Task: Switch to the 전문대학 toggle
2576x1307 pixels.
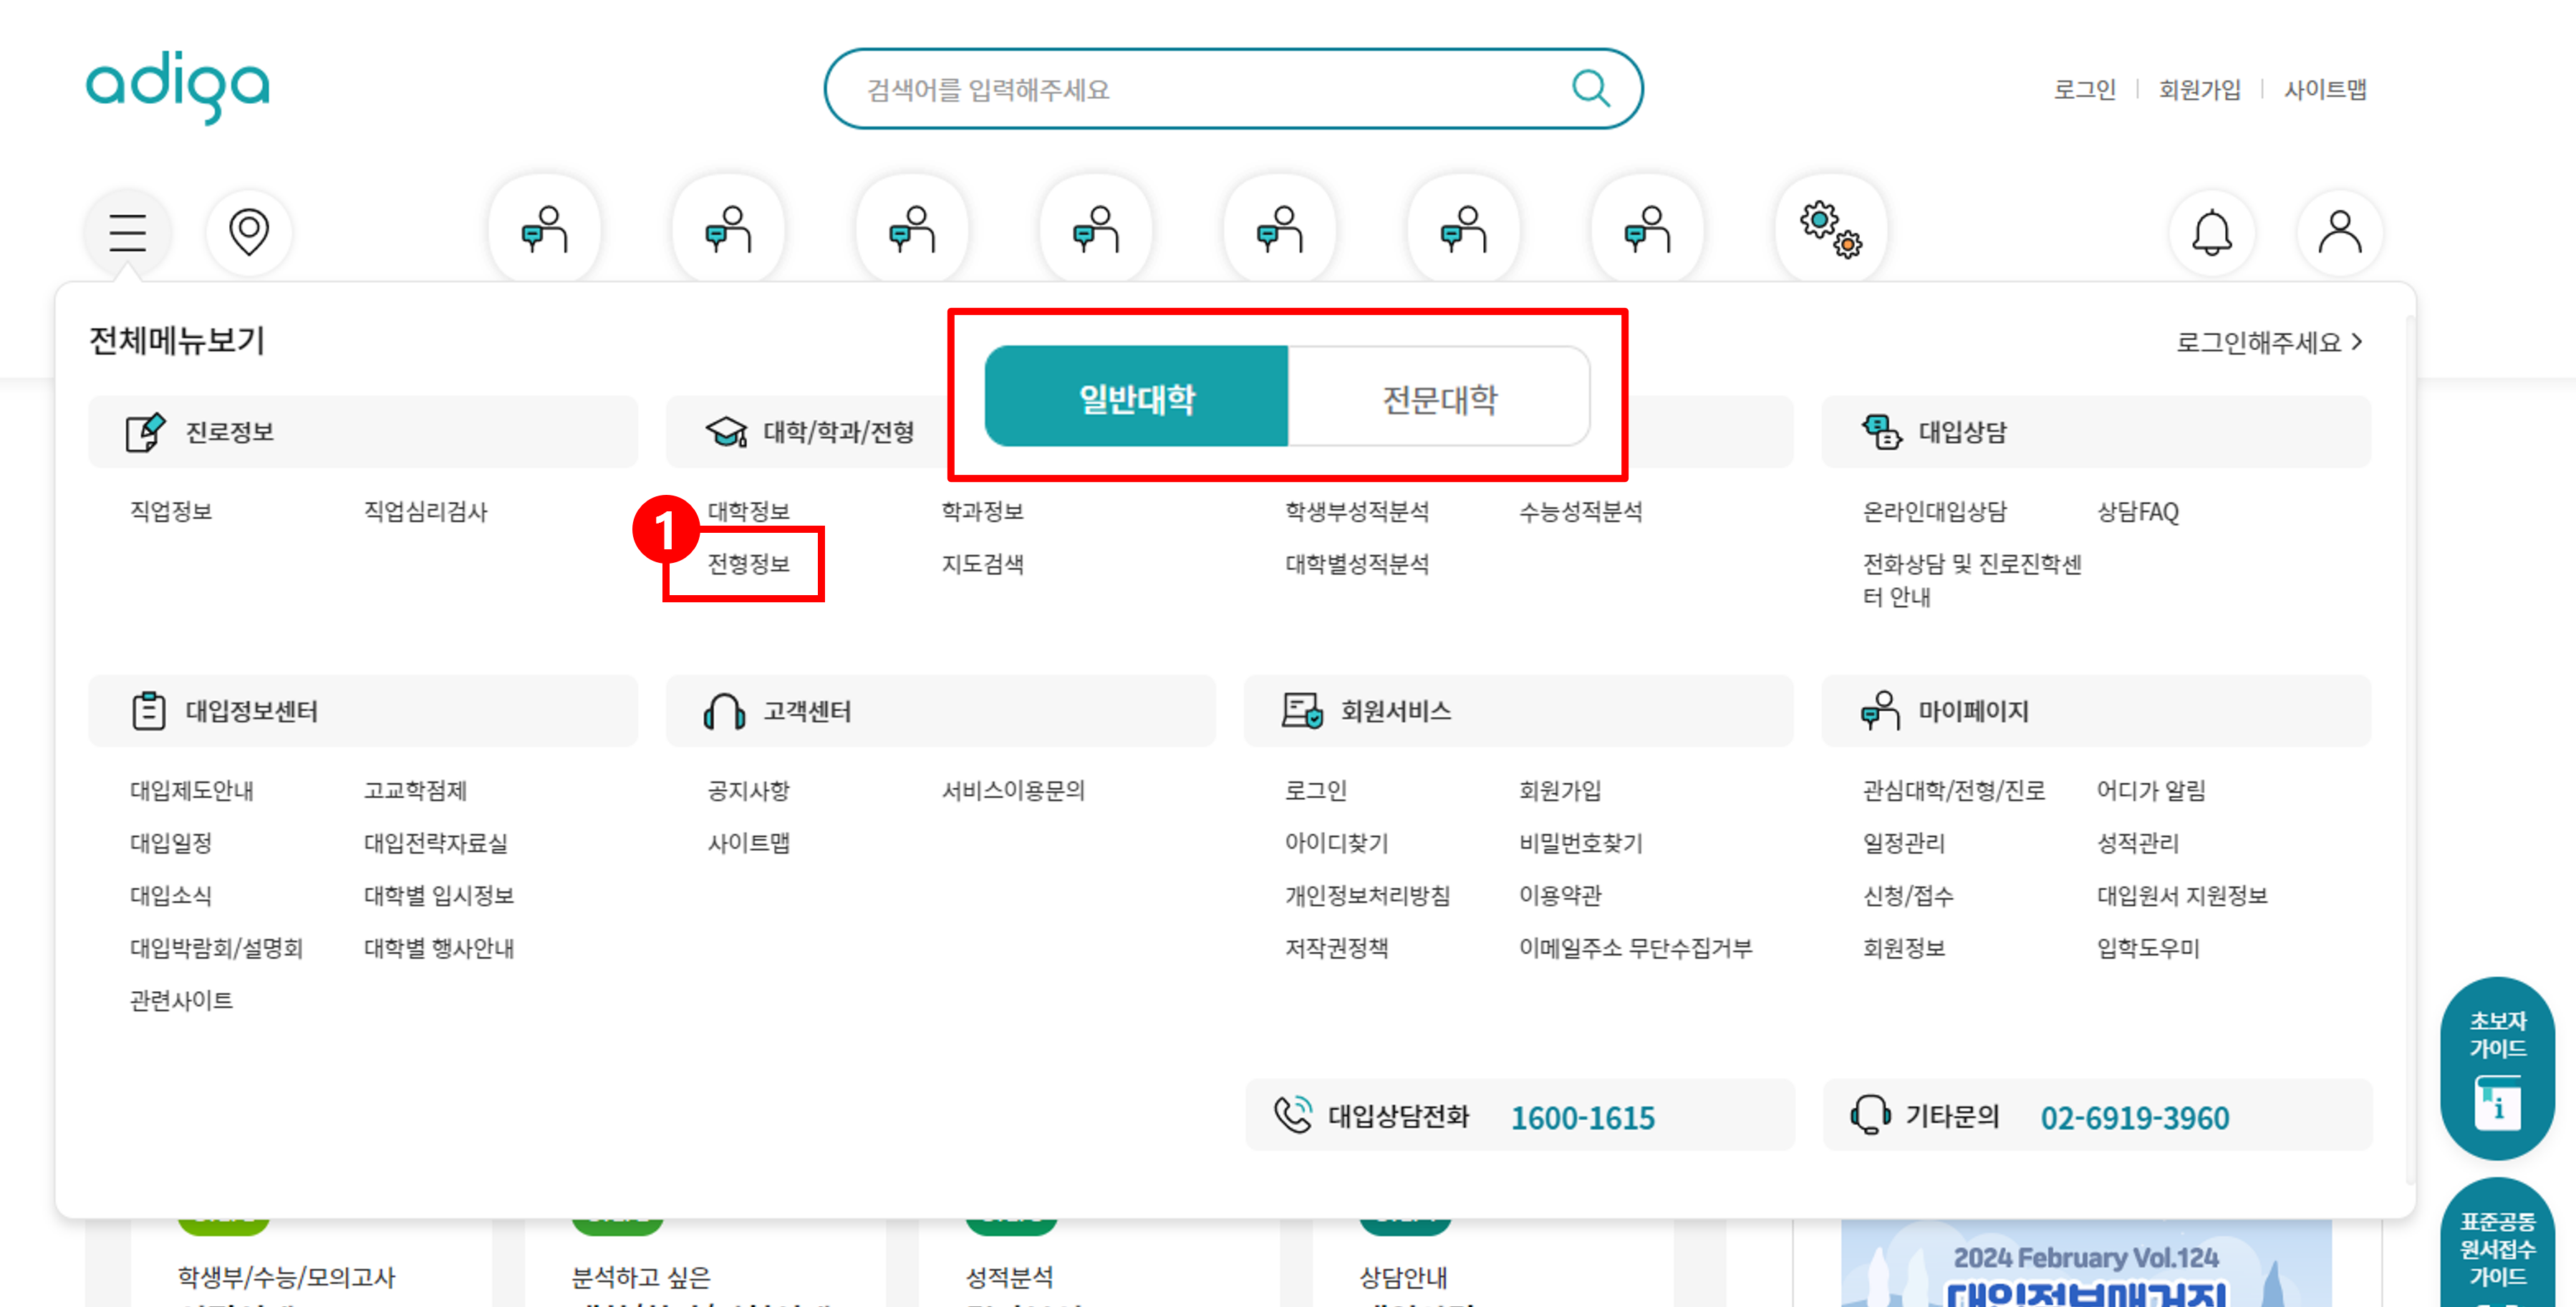Action: 1439,397
